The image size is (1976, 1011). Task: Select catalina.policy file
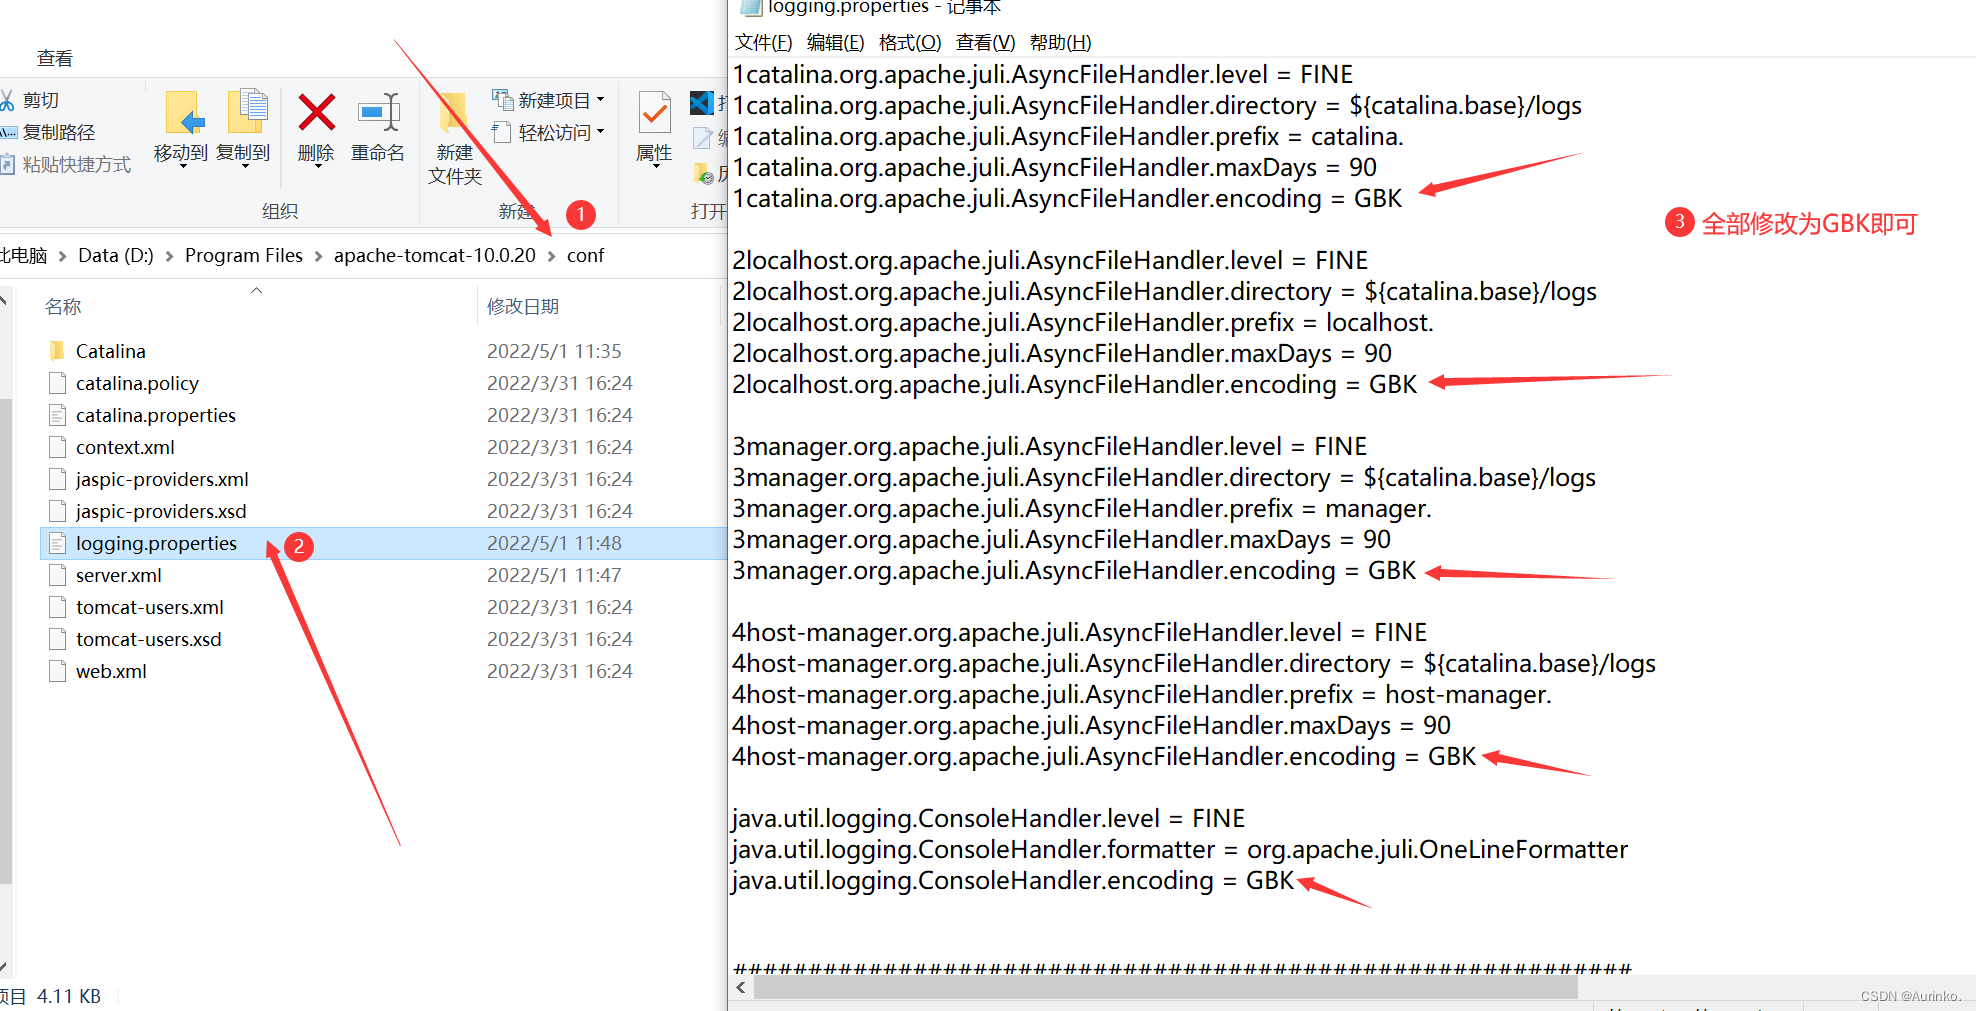pyautogui.click(x=137, y=383)
